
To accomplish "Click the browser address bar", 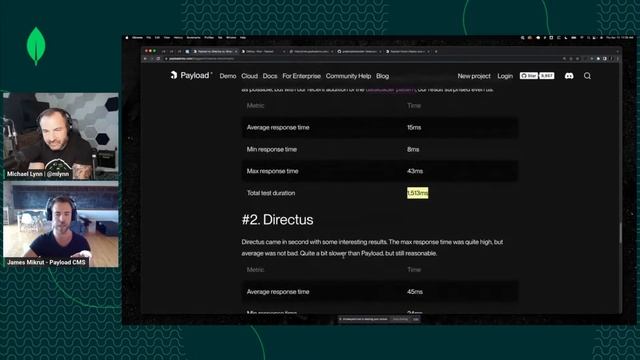I will pyautogui.click(x=363, y=59).
